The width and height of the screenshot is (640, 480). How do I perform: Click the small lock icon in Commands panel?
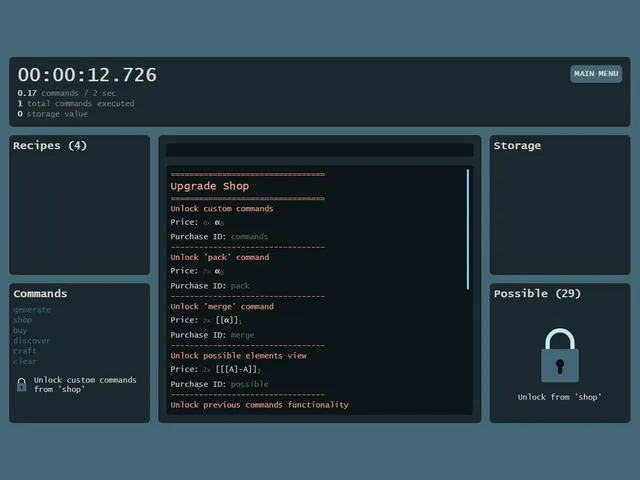22,384
